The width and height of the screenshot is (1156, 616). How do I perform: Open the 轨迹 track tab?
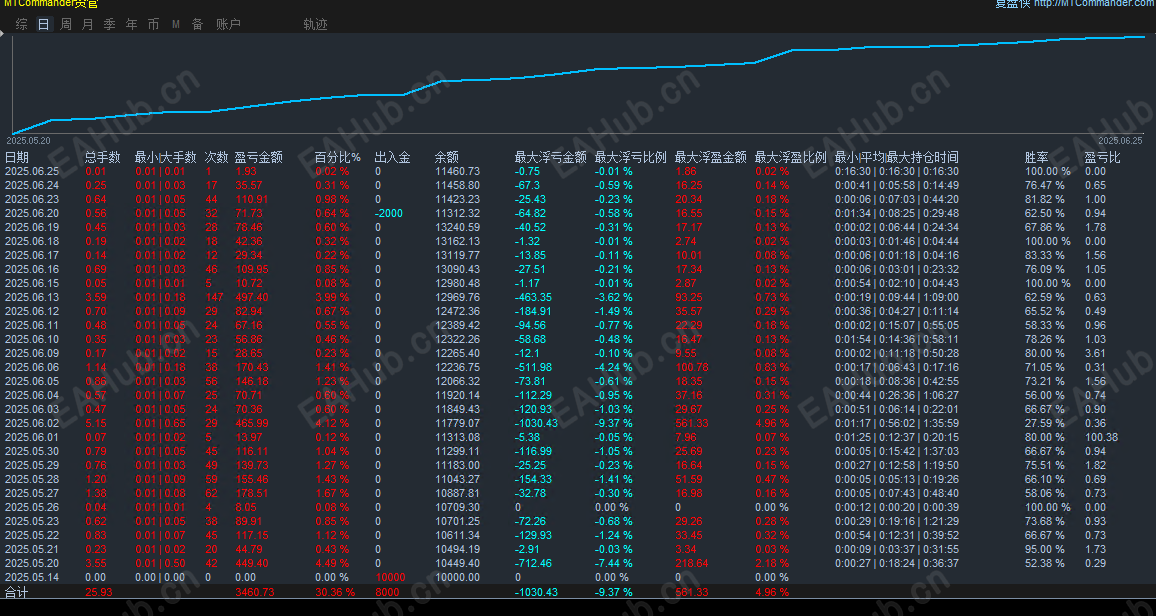(315, 24)
